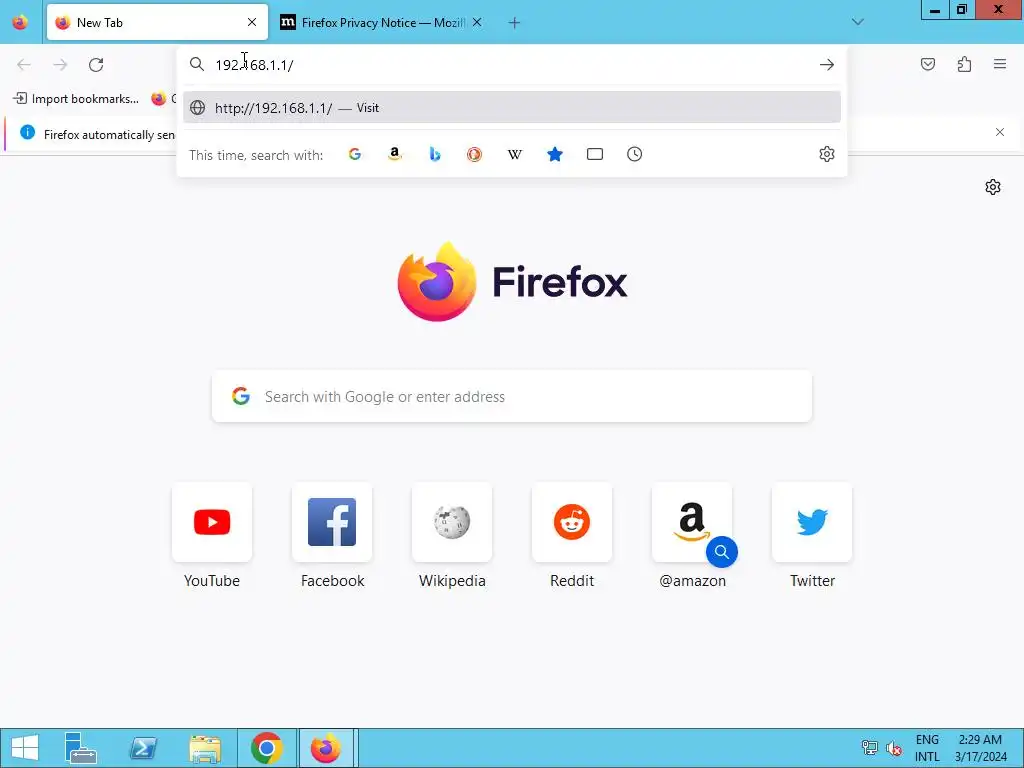Click Import bookmarks button
The height and width of the screenshot is (768, 1024).
click(76, 99)
